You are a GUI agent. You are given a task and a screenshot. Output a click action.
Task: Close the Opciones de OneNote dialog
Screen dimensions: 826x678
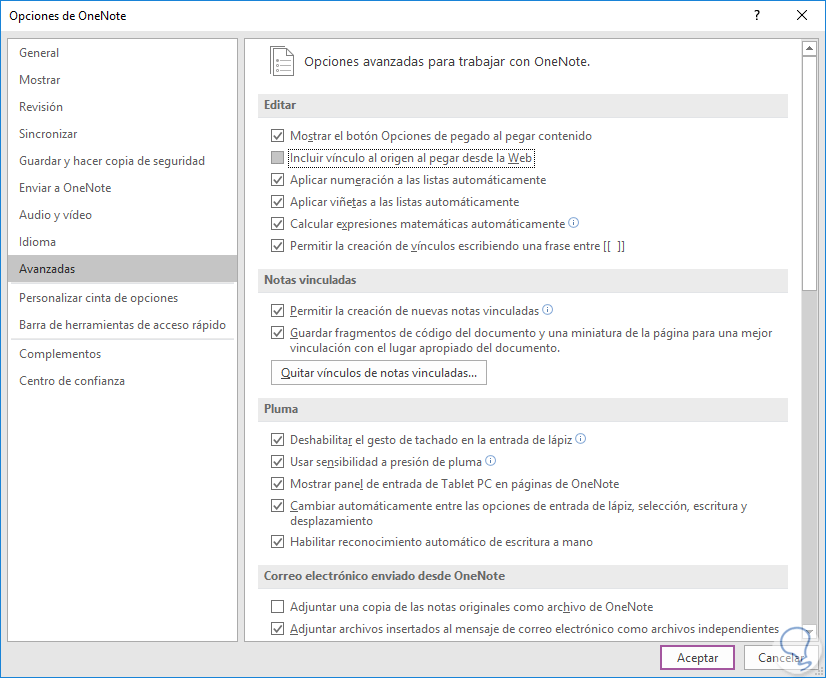click(x=802, y=15)
